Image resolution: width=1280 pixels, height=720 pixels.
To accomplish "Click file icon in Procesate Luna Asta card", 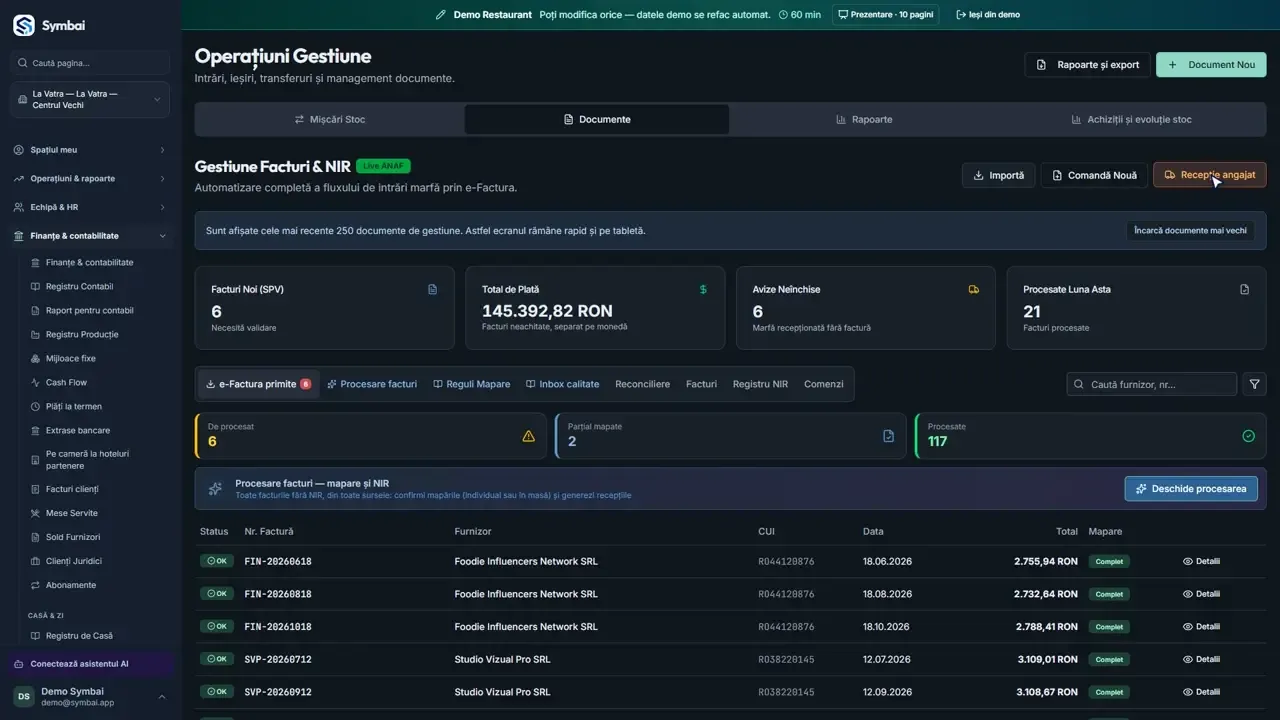I will tap(1245, 290).
